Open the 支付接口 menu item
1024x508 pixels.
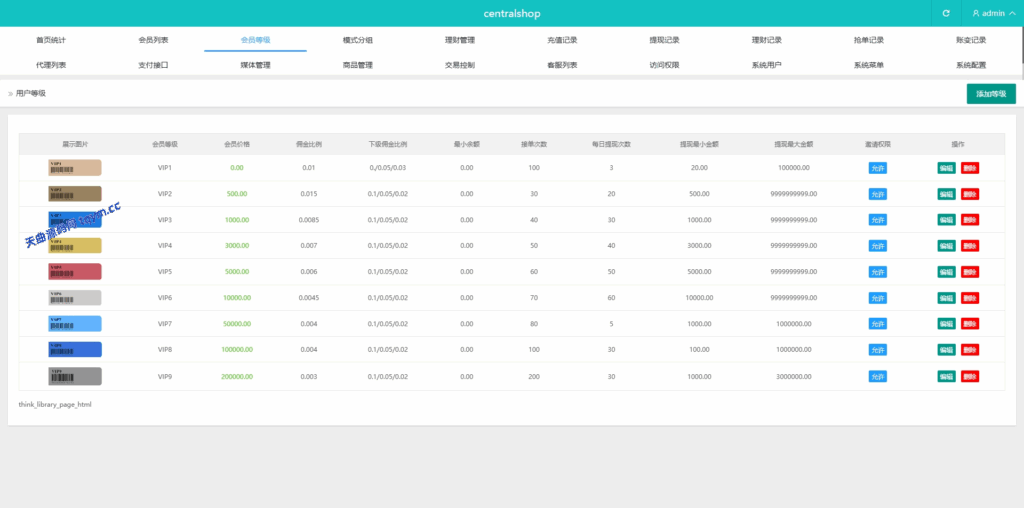(153, 65)
